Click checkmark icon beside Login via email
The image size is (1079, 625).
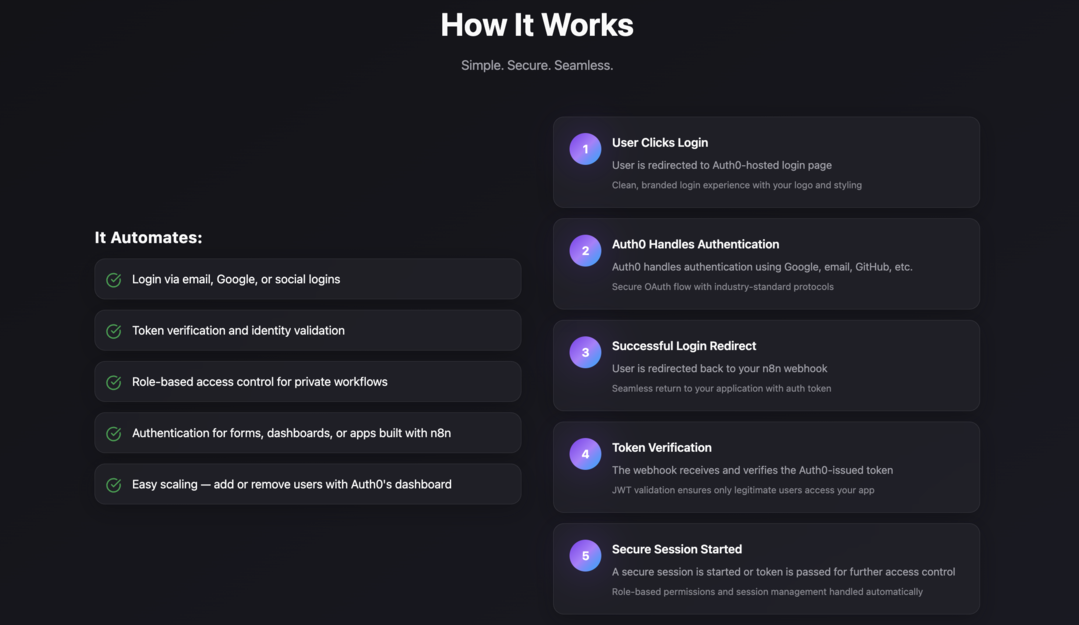(114, 279)
